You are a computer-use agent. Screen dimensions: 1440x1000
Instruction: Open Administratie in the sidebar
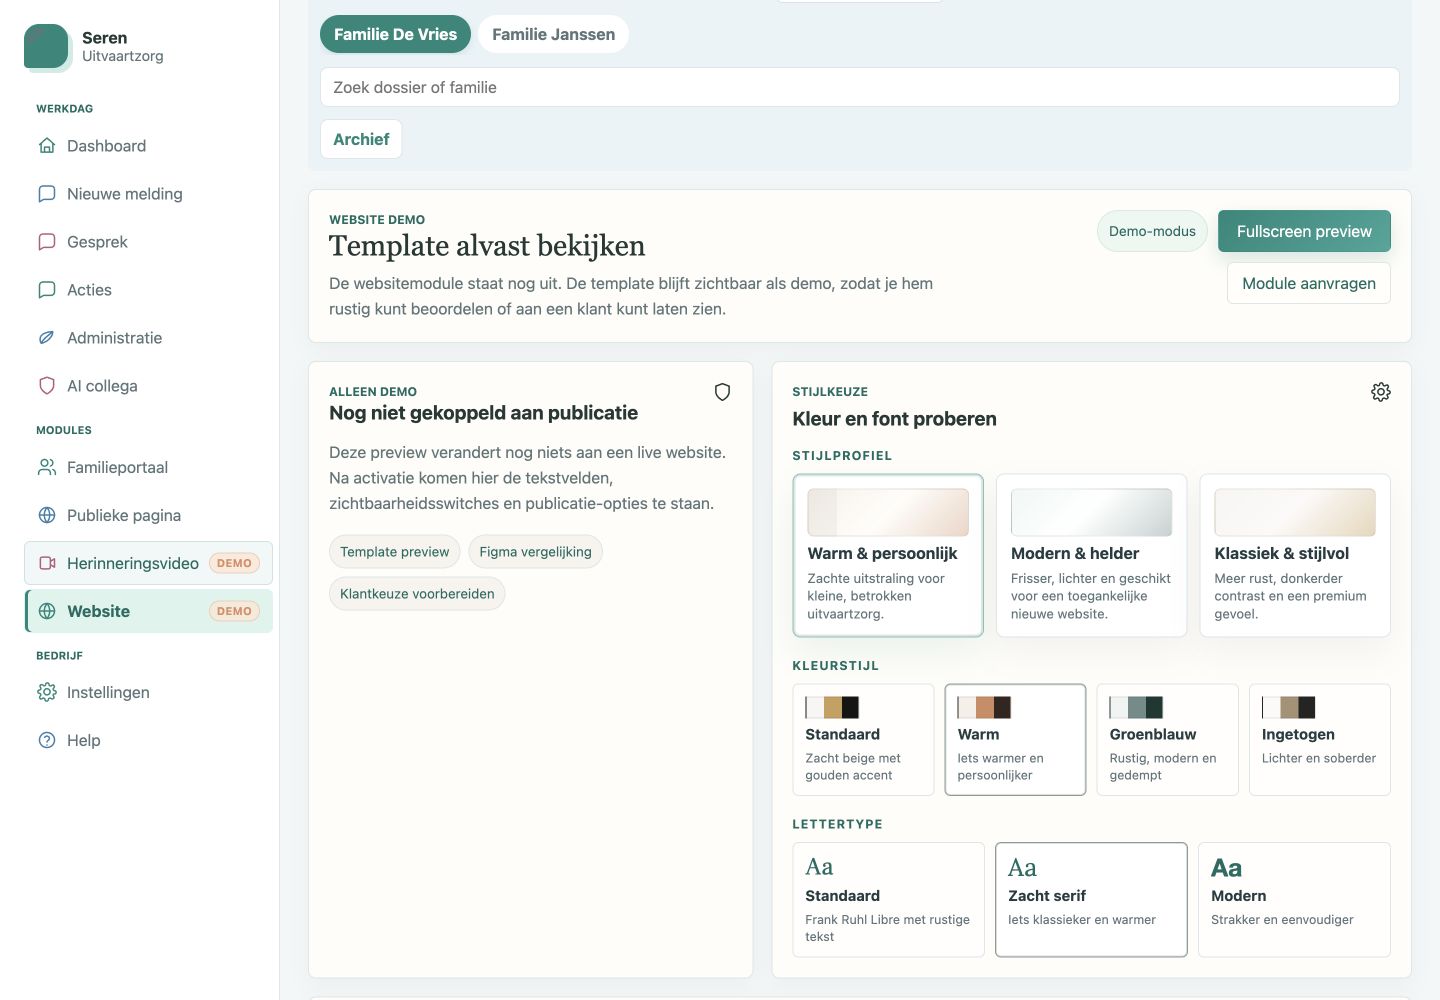148,338
